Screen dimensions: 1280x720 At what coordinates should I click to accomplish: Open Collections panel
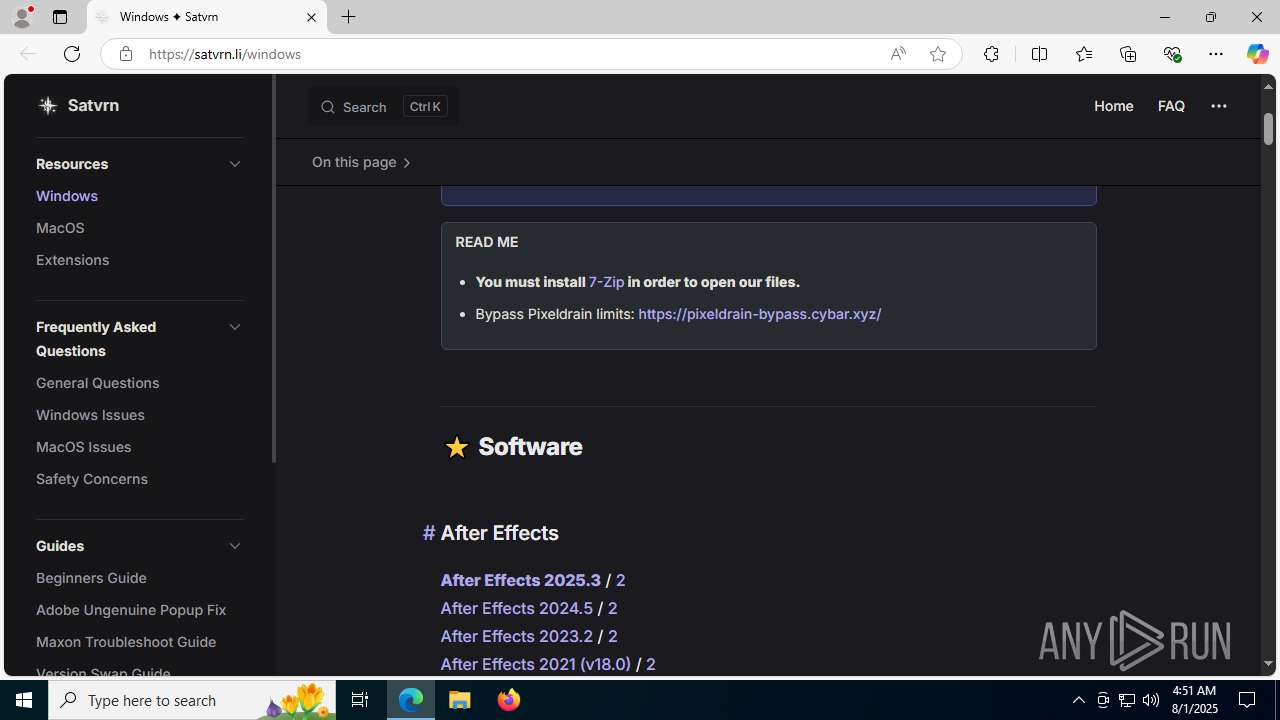(1128, 54)
